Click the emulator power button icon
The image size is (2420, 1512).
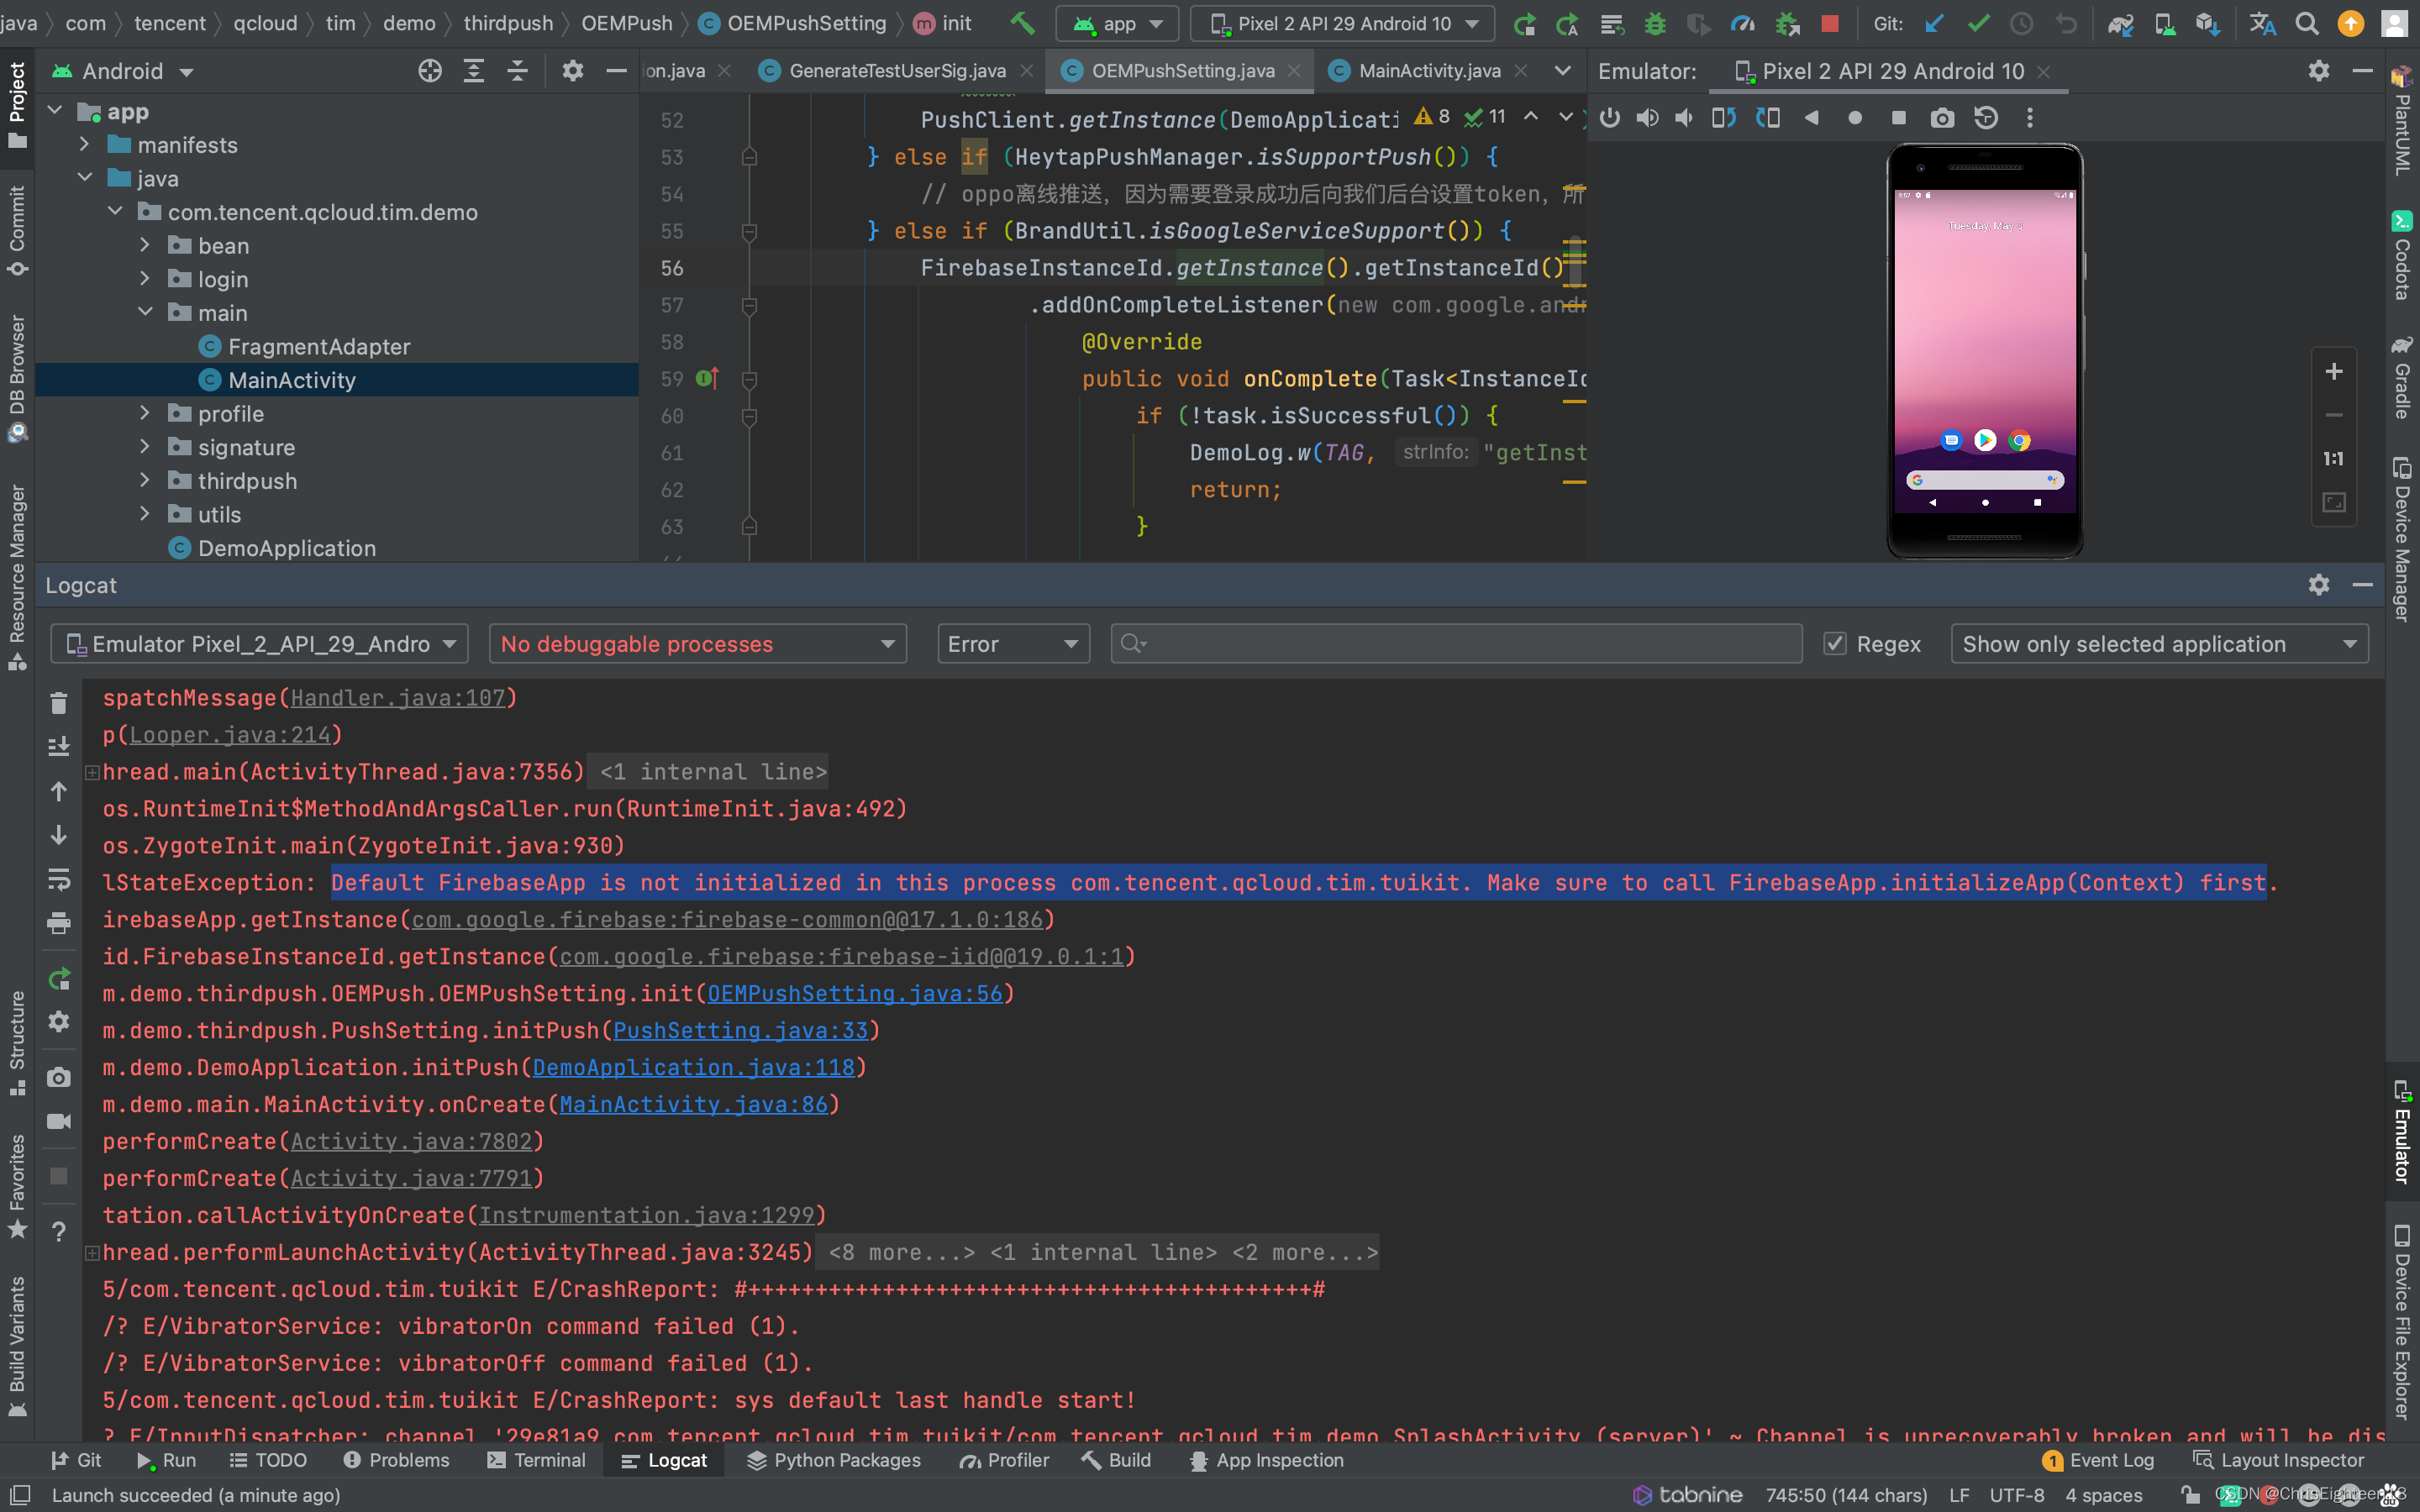coord(1609,118)
